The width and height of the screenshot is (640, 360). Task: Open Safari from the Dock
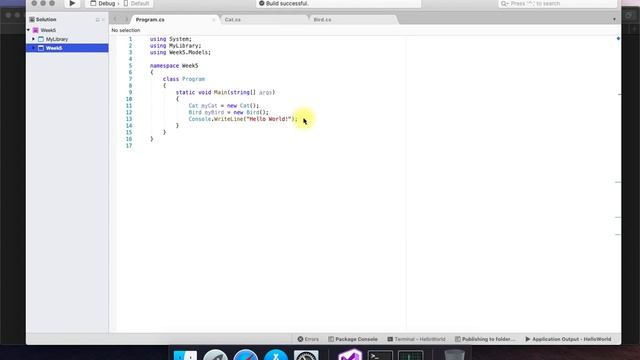click(246, 355)
